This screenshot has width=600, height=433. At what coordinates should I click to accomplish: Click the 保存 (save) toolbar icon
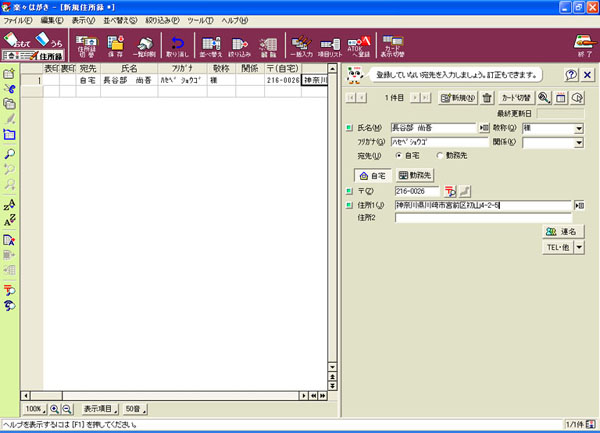tap(115, 44)
